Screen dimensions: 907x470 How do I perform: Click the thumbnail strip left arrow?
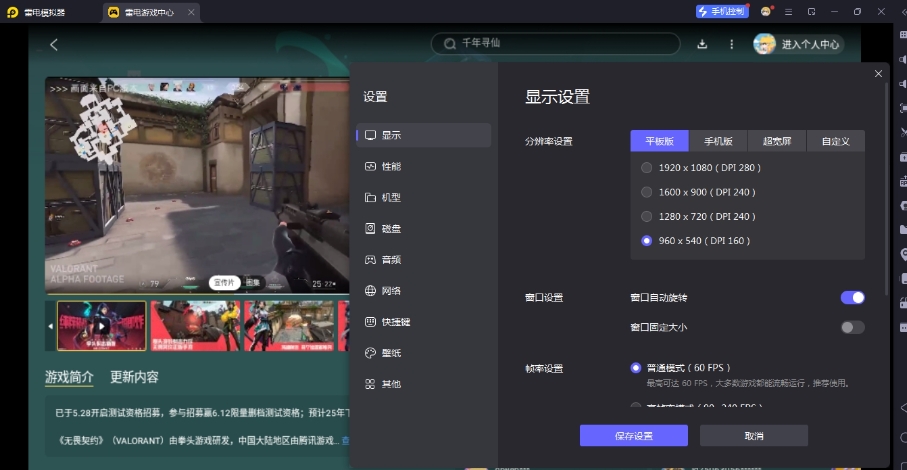(x=50, y=326)
